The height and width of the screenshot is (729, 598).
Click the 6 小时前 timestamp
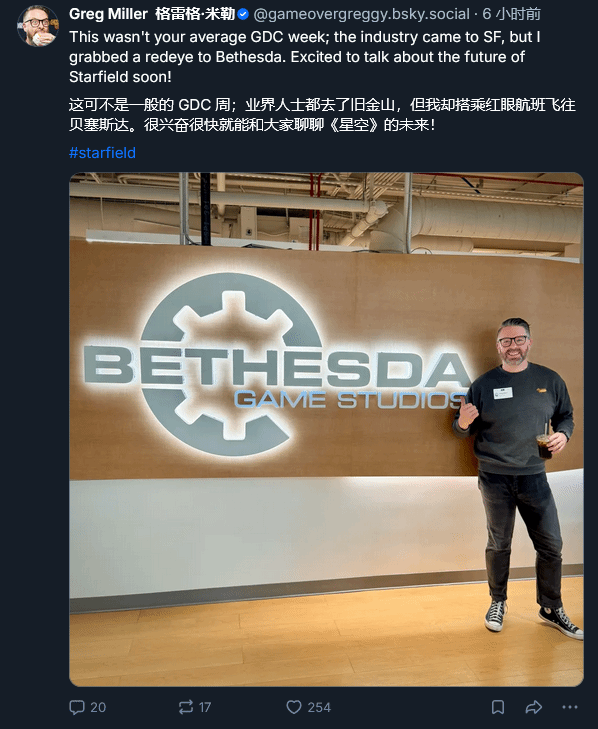click(512, 14)
